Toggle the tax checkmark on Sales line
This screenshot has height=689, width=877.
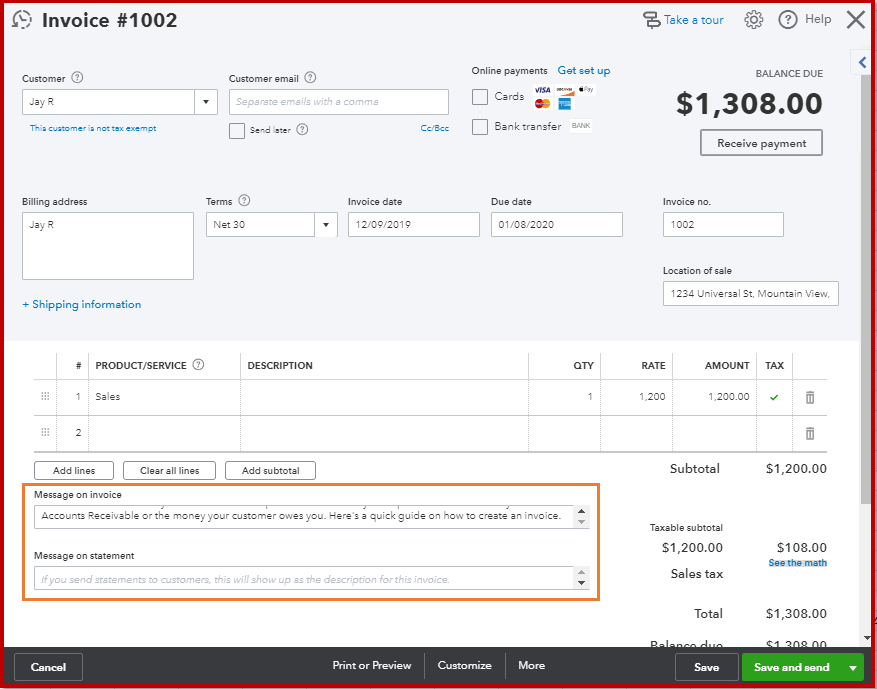pyautogui.click(x=774, y=397)
